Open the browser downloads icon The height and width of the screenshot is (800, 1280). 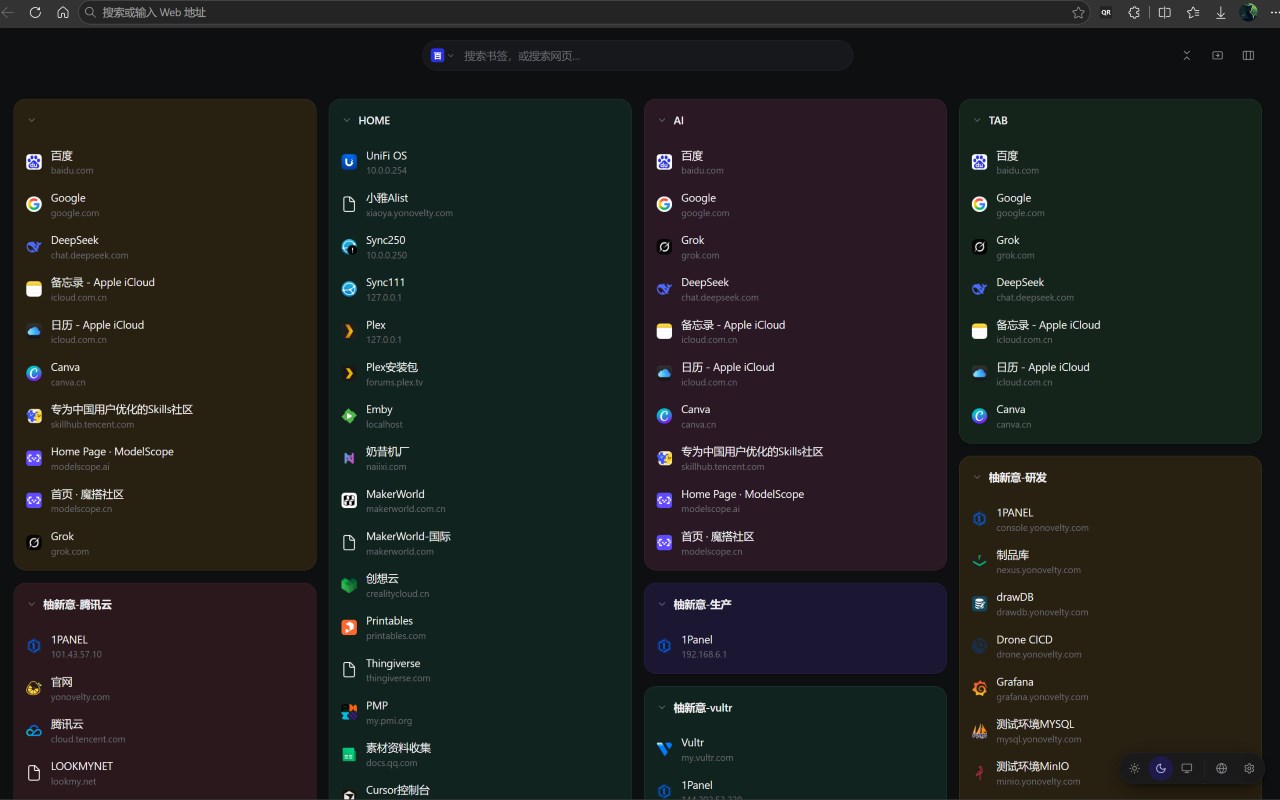tap(1221, 13)
